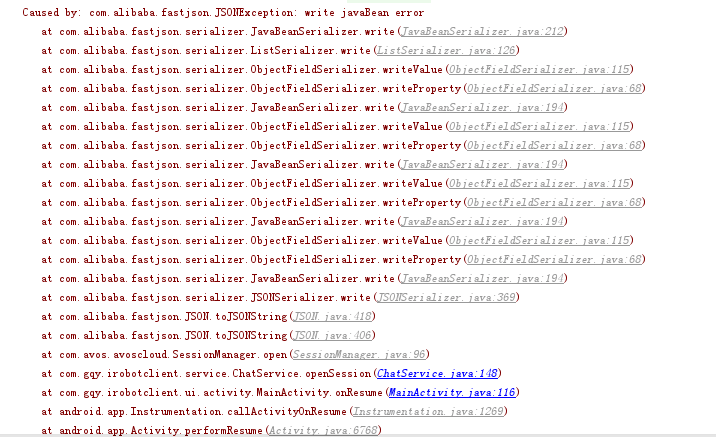Open JSON.java:418 link
716x437 pixels.
[332, 316]
